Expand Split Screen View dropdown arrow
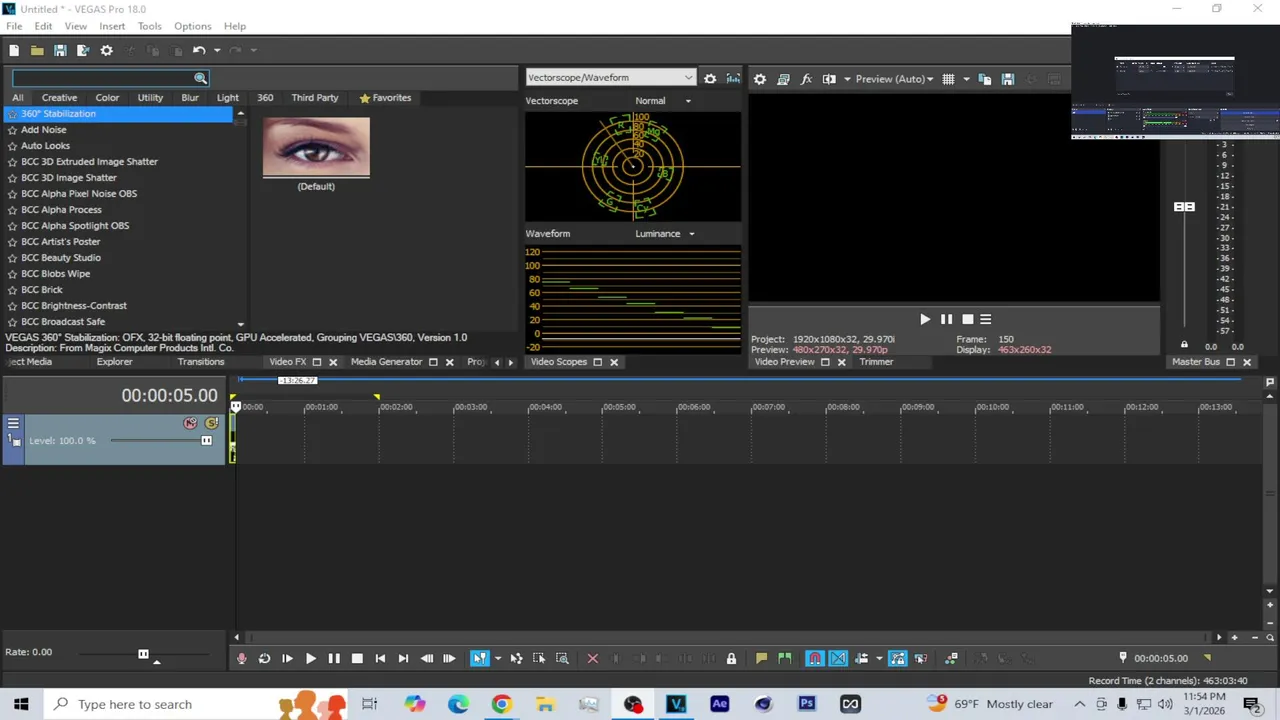The width and height of the screenshot is (1280, 720). point(847,79)
